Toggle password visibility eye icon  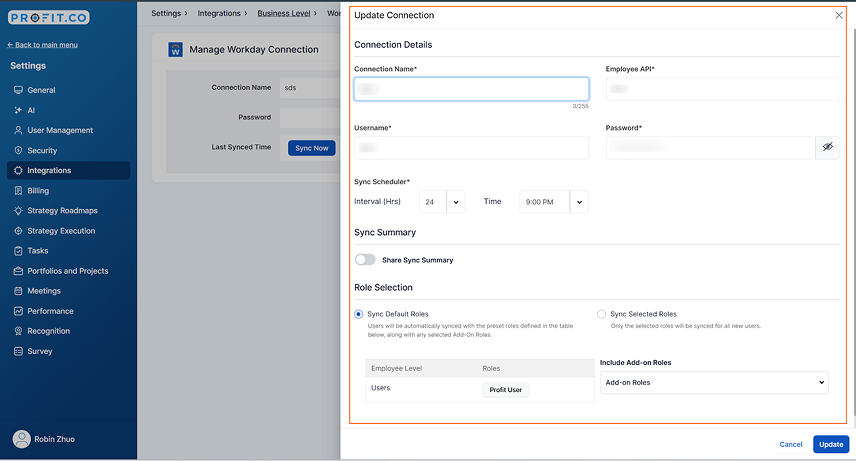tap(828, 147)
